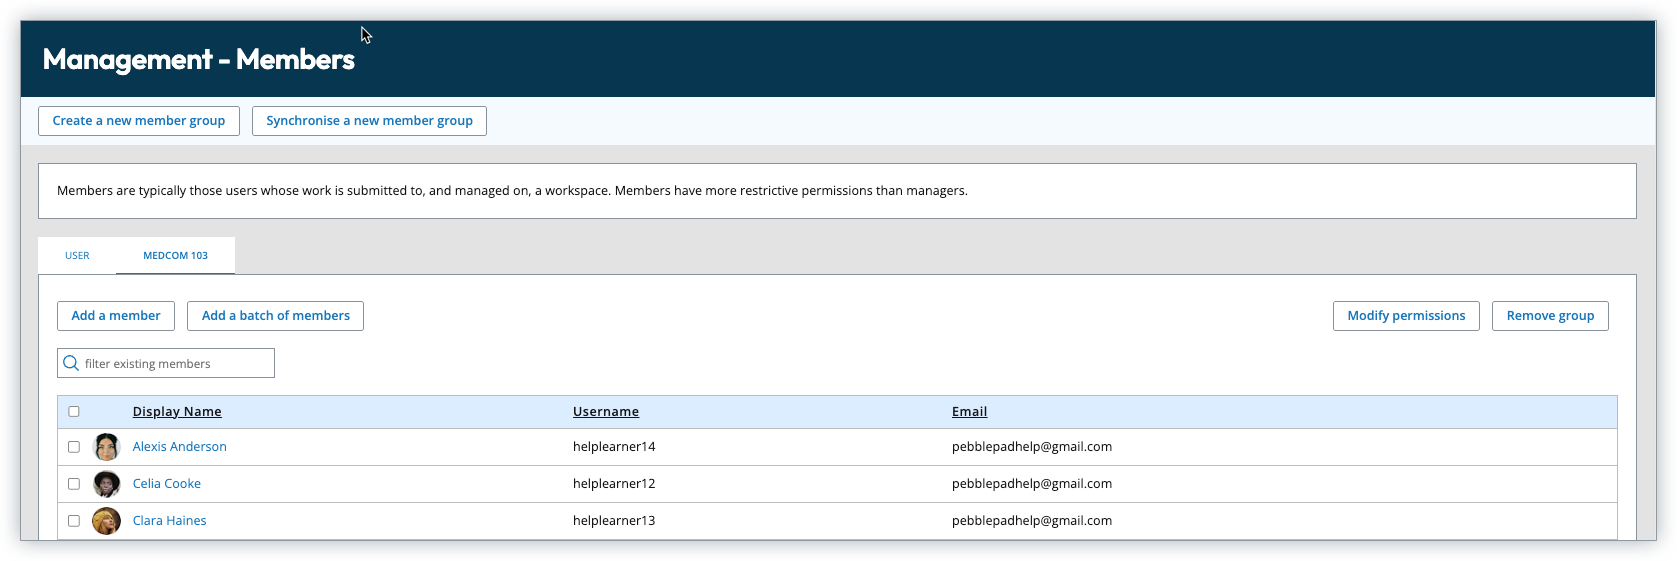
Task: Open Clara Haines's profile link
Action: [170, 521]
